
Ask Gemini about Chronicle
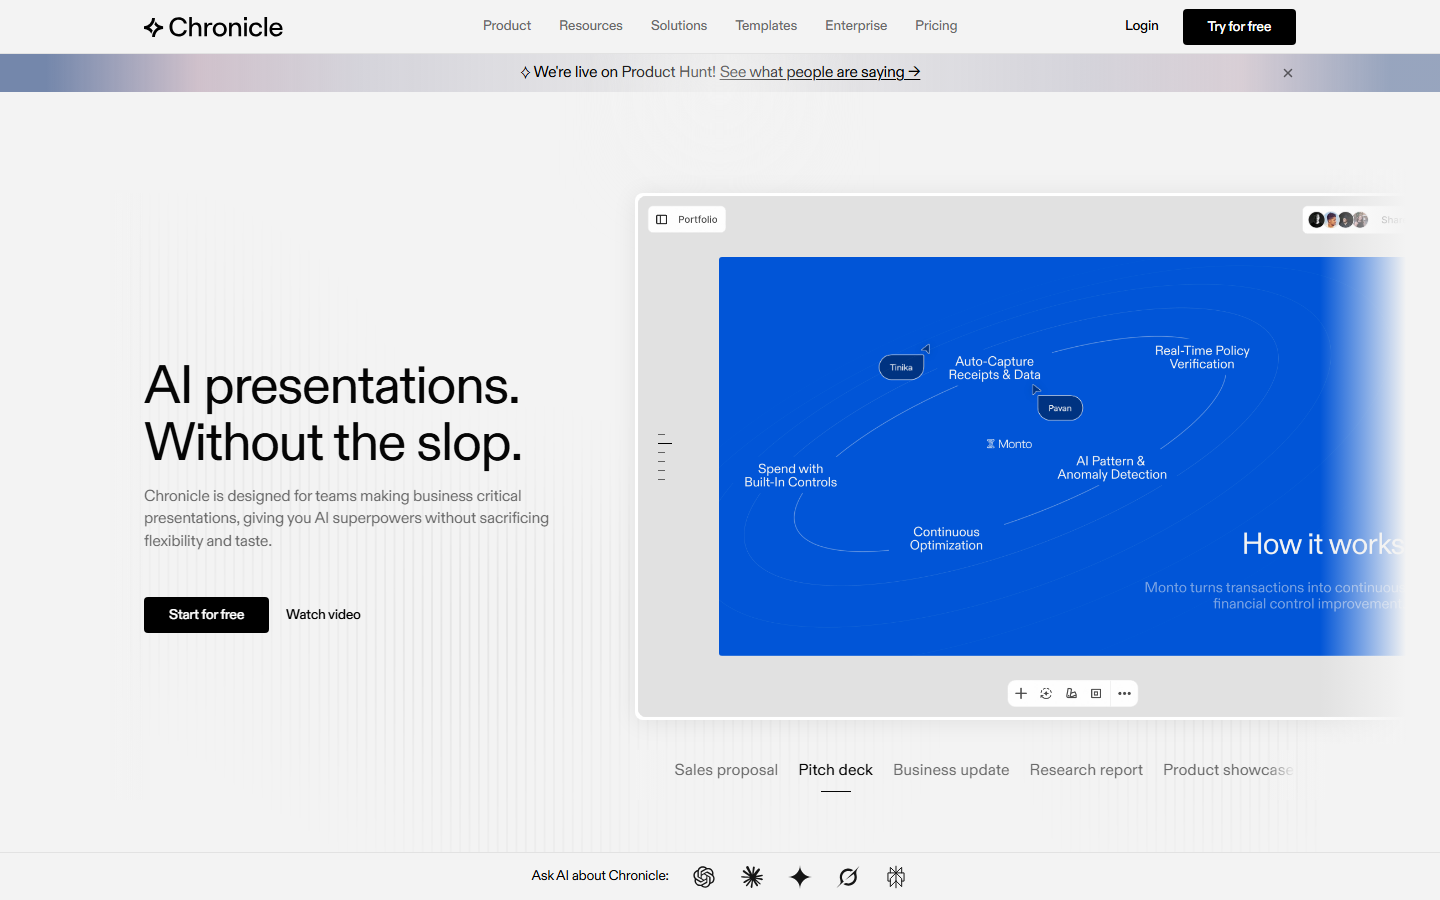800,877
